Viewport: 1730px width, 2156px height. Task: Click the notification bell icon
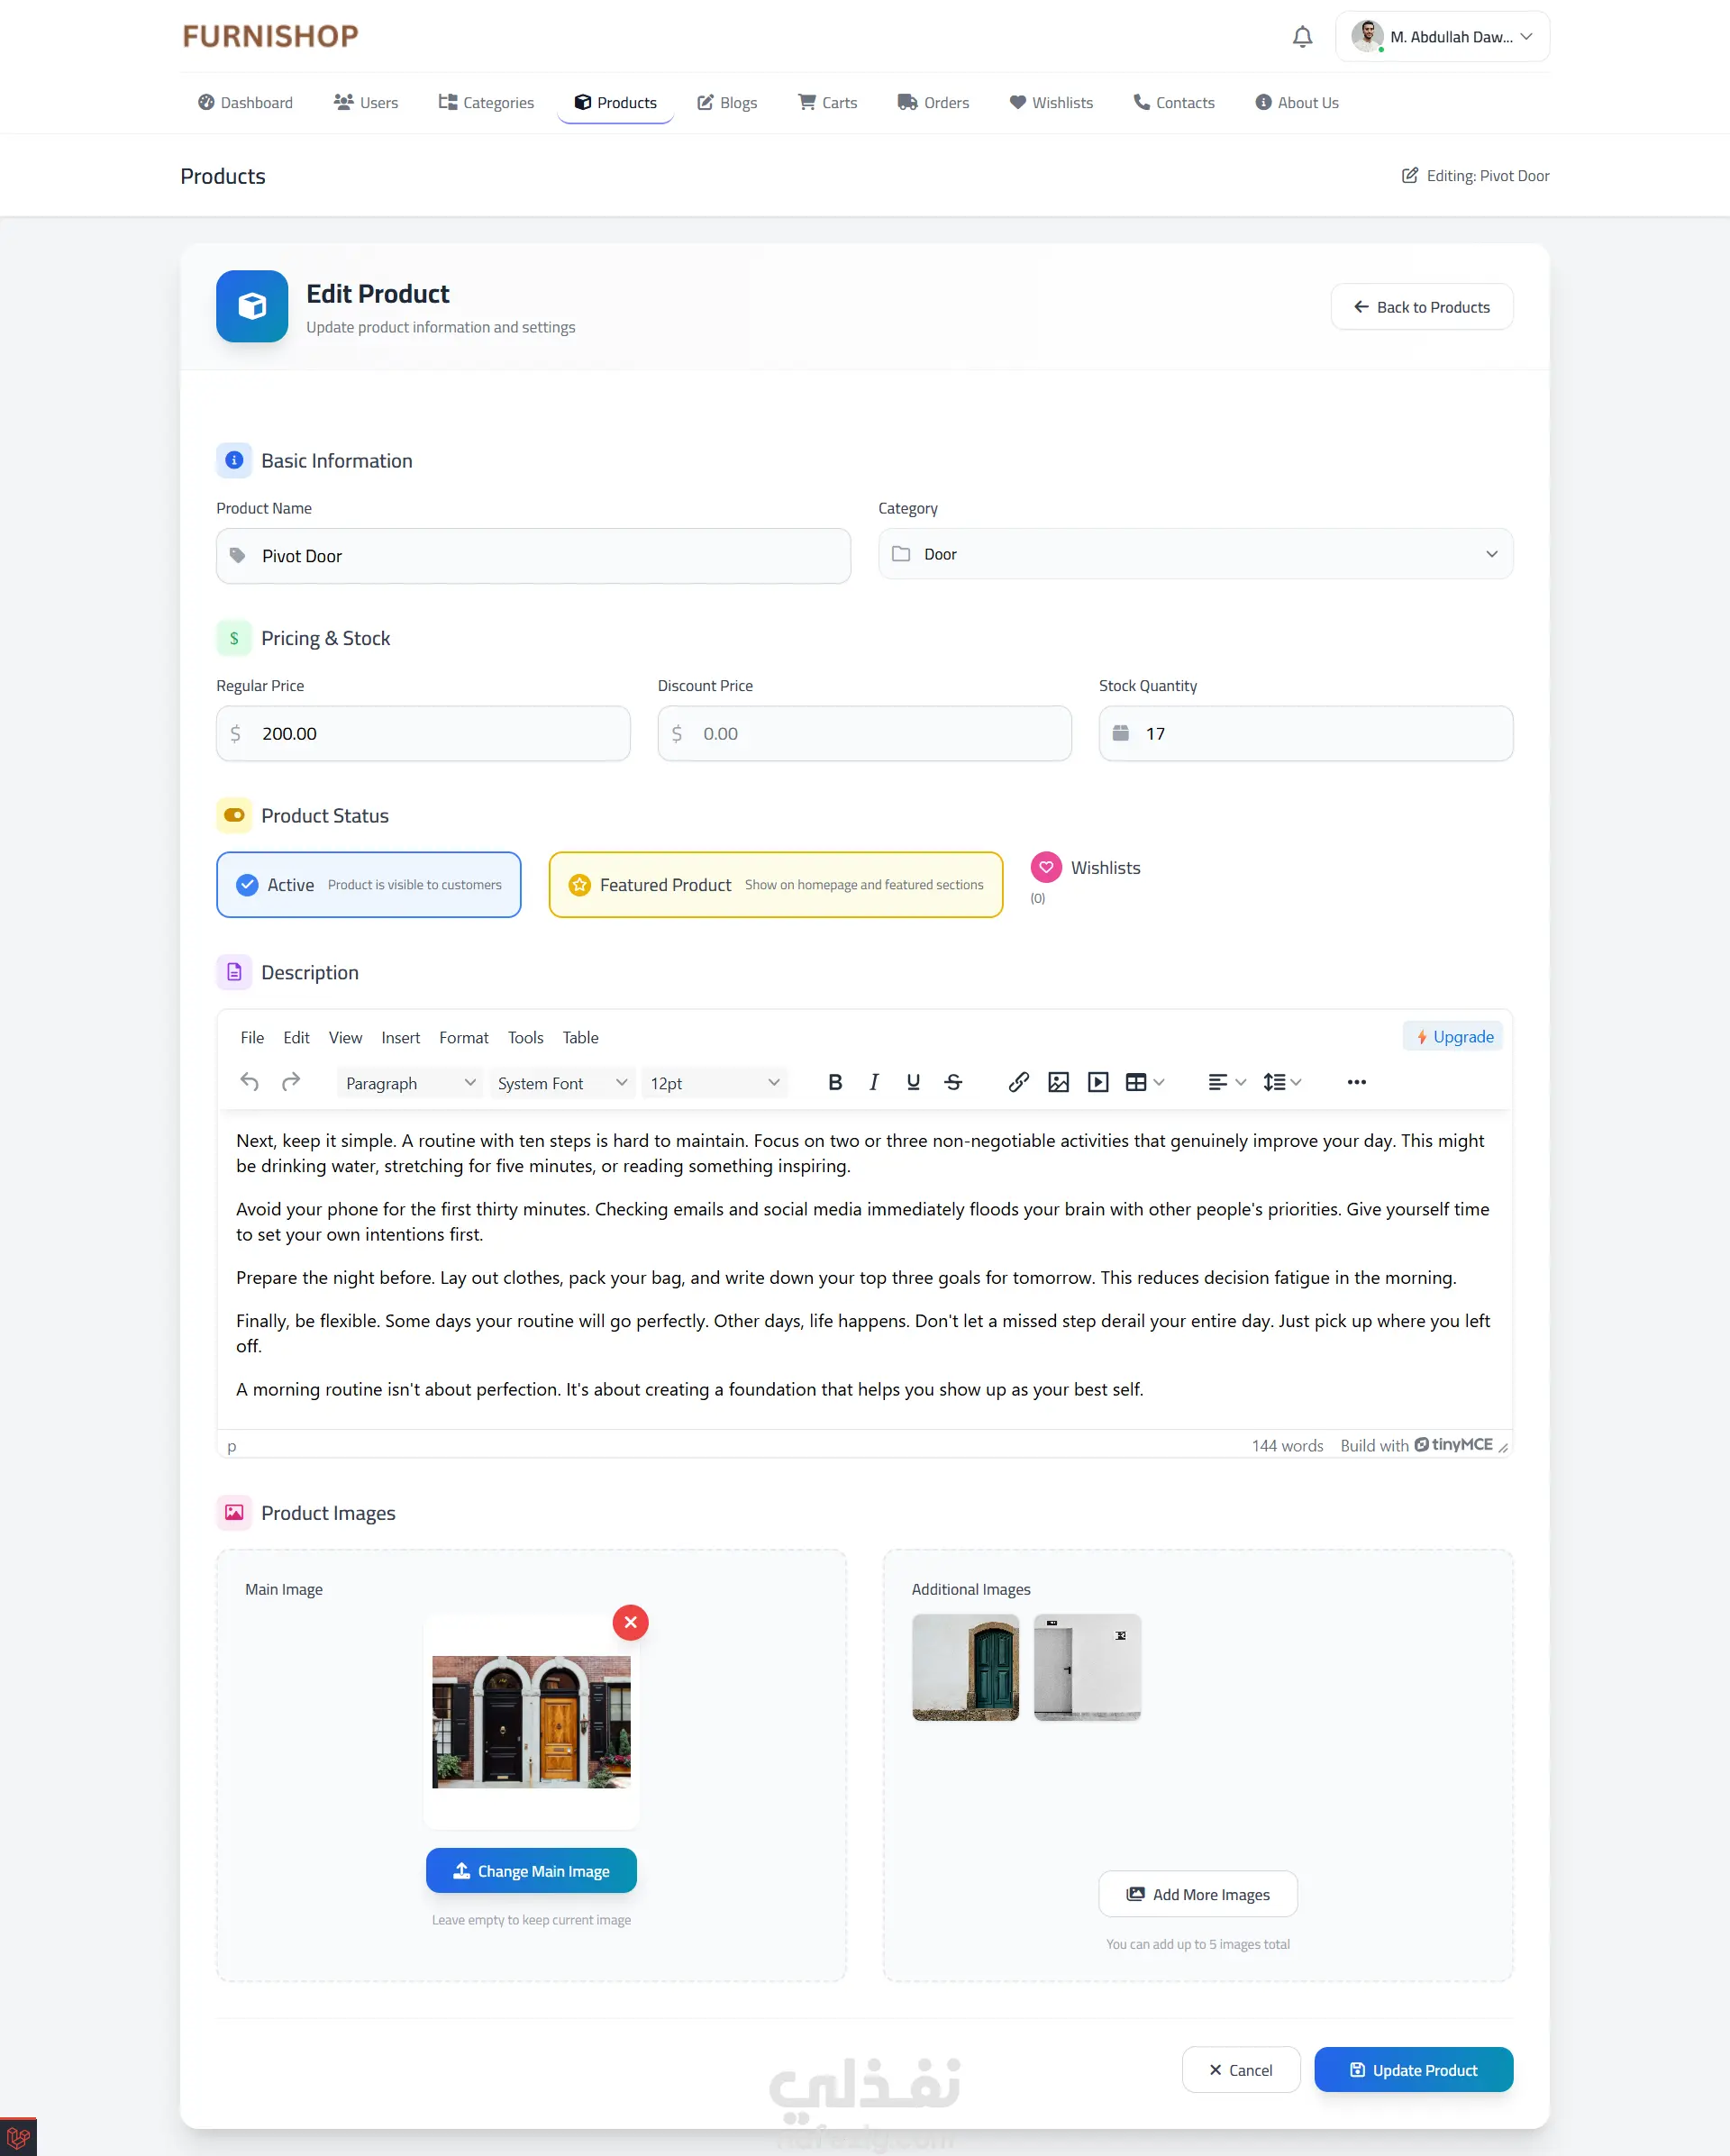pyautogui.click(x=1302, y=37)
